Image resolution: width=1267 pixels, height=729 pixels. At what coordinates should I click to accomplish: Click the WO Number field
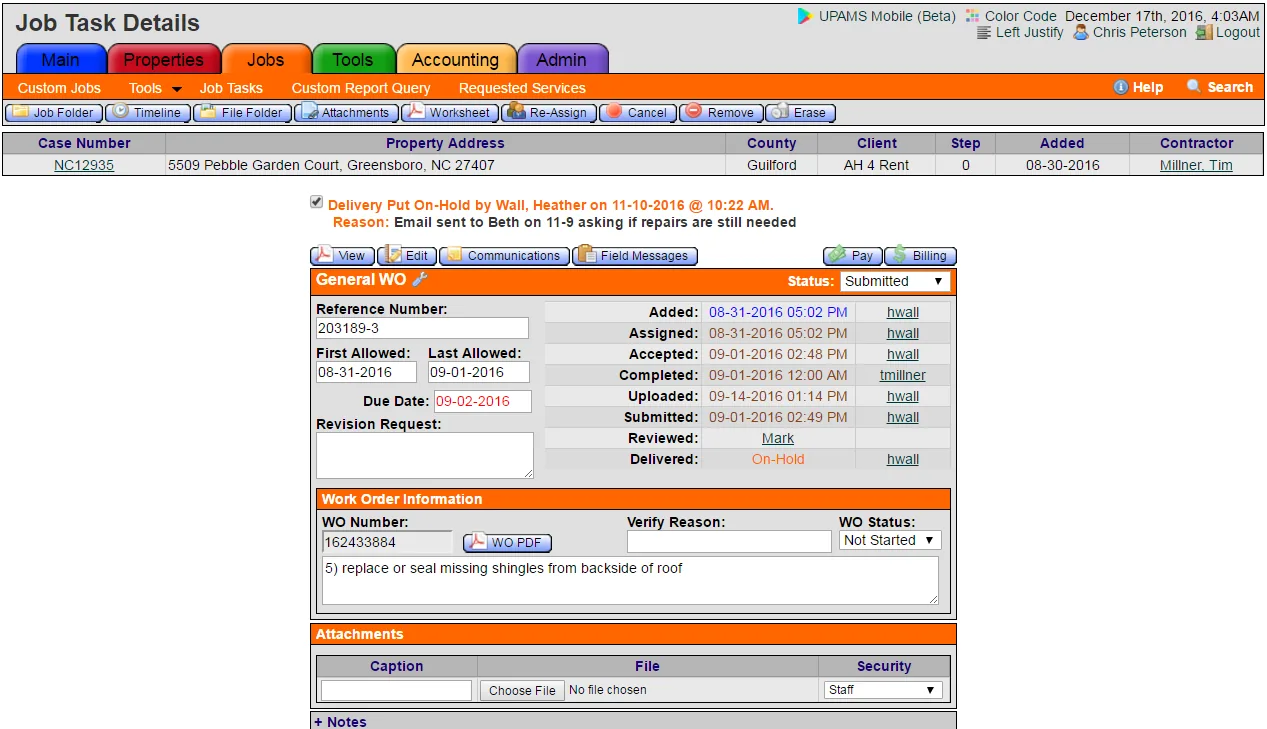(387, 542)
